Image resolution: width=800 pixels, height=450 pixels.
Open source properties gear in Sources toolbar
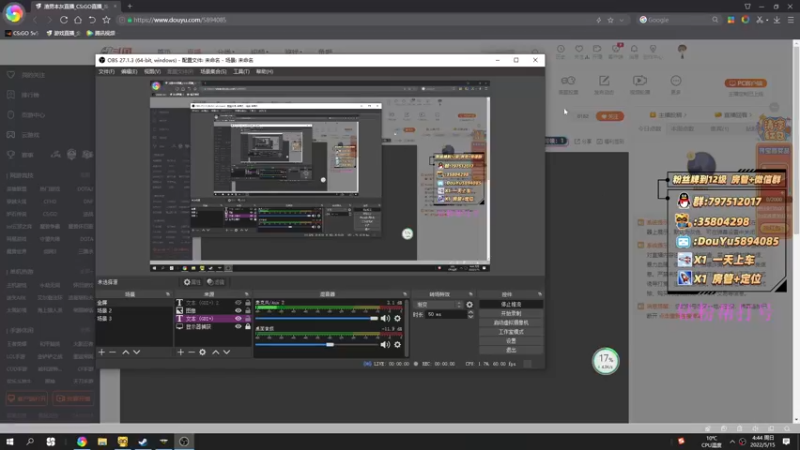(x=203, y=352)
